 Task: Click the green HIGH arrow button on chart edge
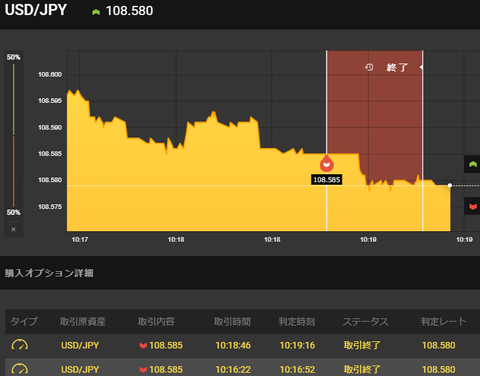tap(472, 164)
